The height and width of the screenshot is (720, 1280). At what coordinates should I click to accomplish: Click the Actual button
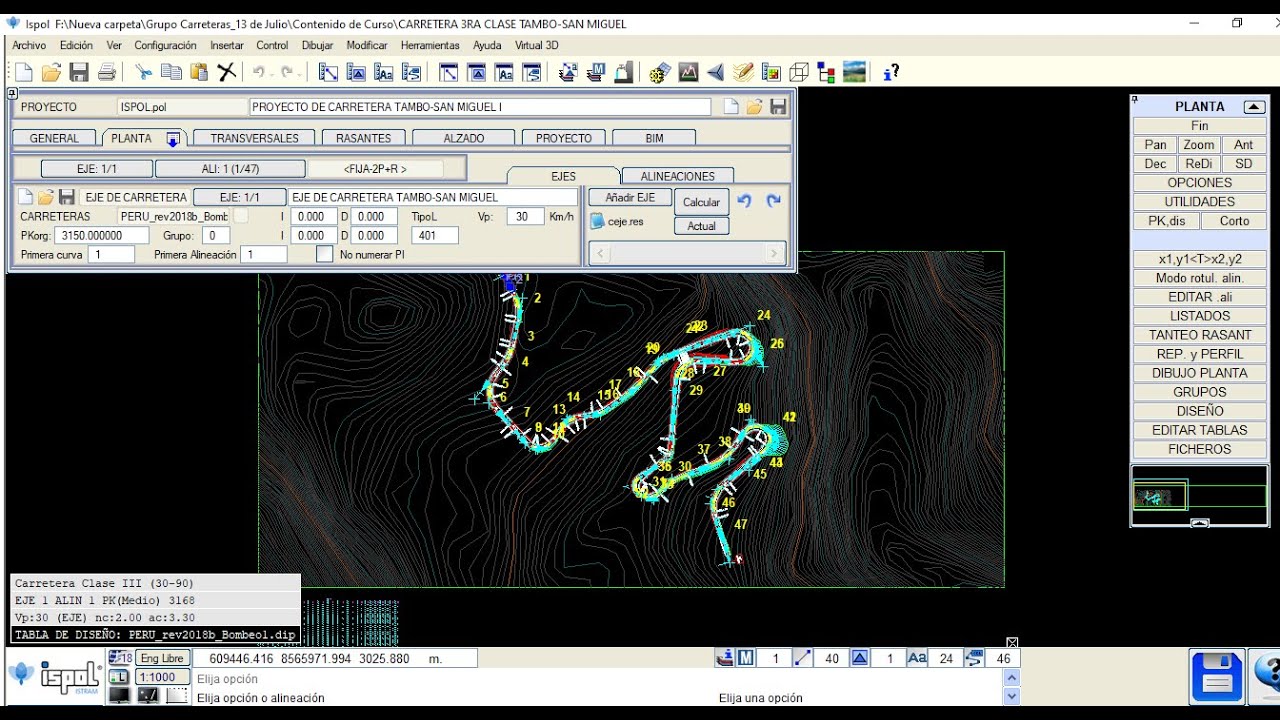(701, 226)
